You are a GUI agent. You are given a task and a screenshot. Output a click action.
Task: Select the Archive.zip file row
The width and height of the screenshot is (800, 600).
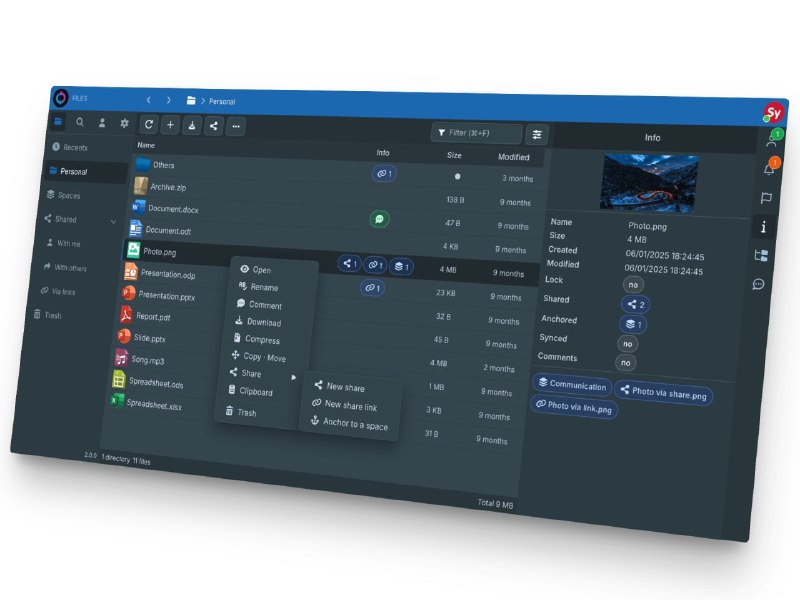(336, 193)
